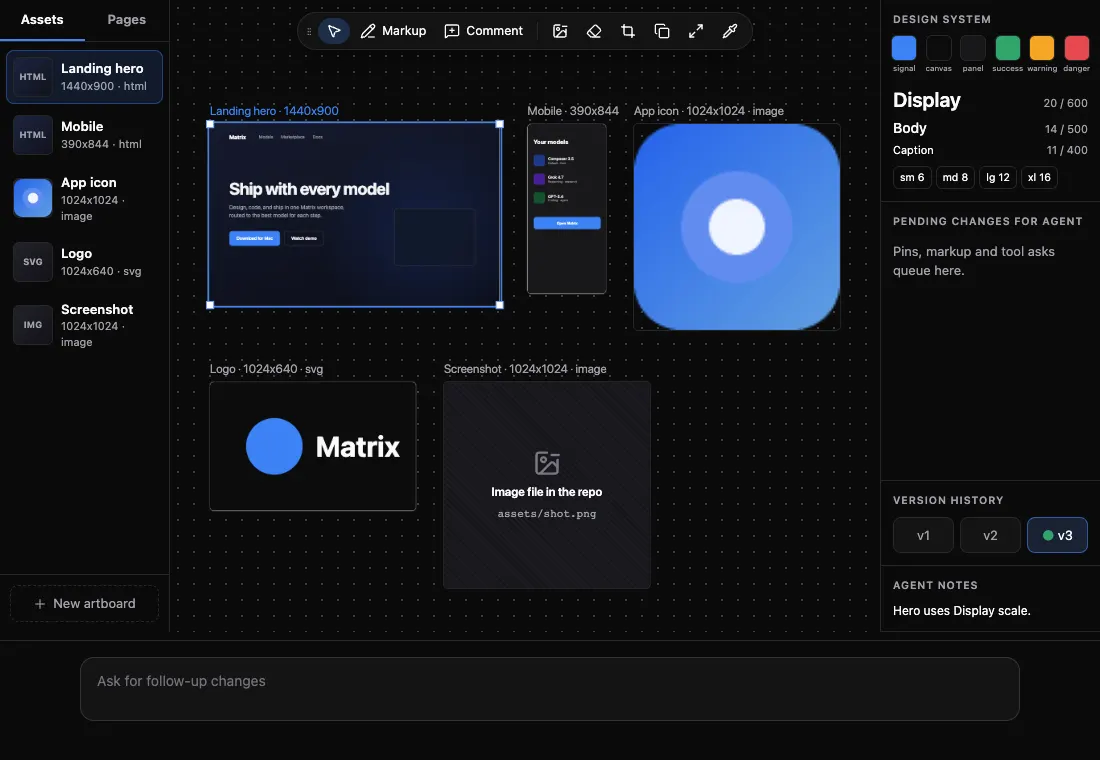The height and width of the screenshot is (760, 1100).
Task: Switch to version v1
Action: [923, 535]
